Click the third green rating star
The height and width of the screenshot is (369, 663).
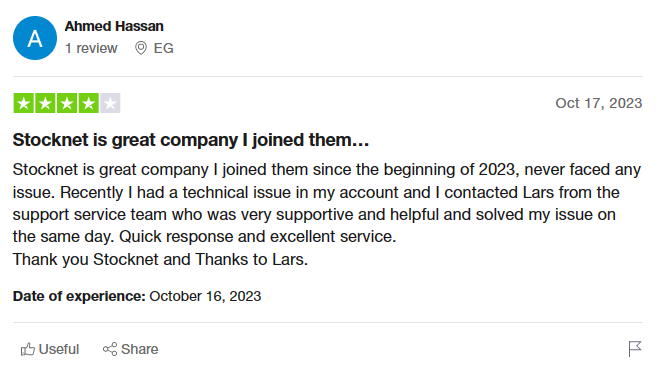[67, 103]
